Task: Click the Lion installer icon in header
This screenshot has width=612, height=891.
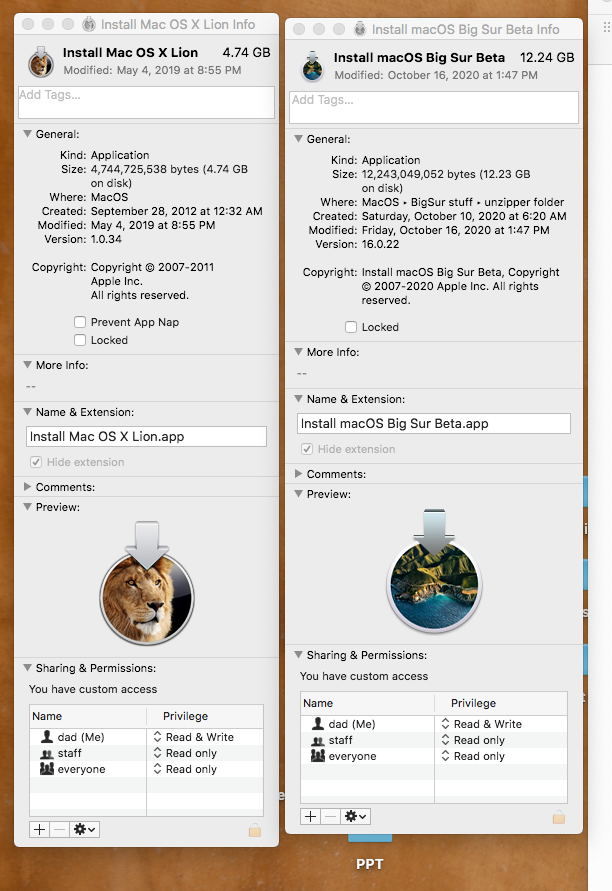Action: (x=41, y=61)
